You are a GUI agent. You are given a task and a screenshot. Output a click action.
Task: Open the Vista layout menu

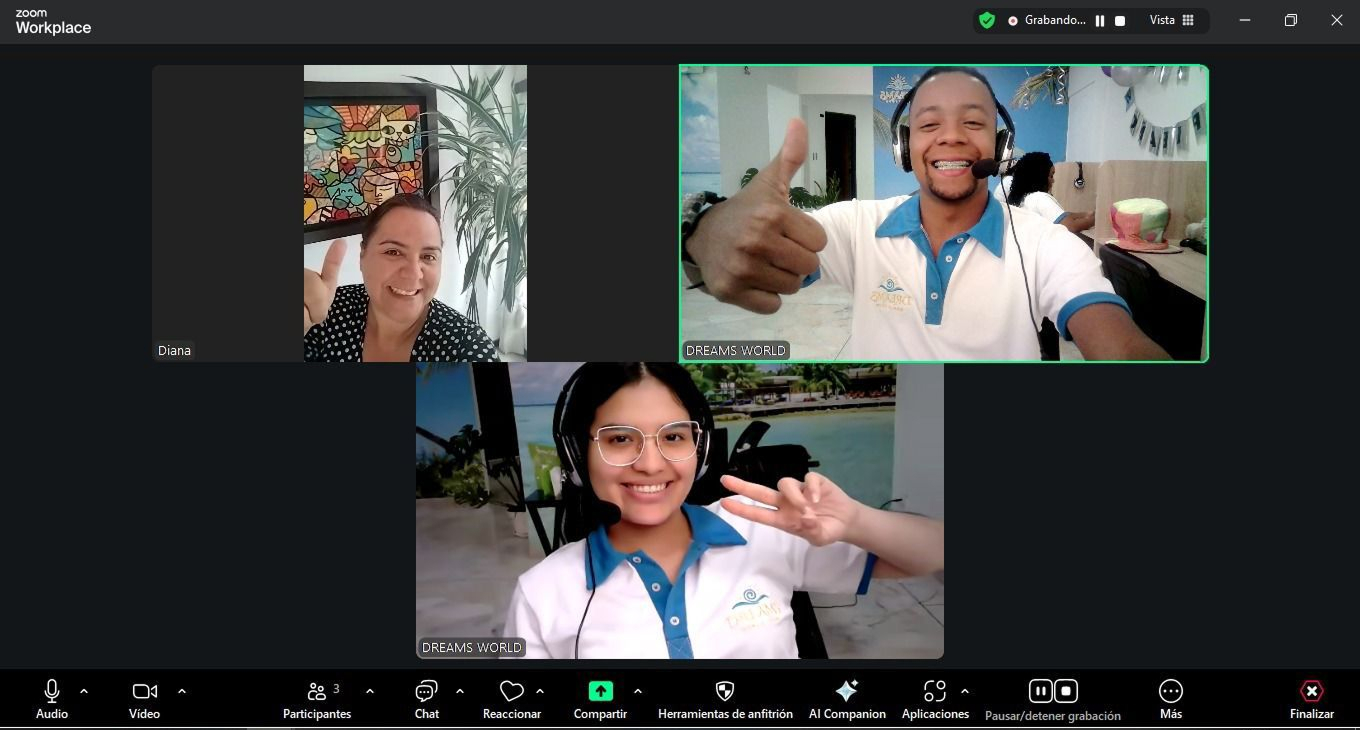(x=1172, y=20)
